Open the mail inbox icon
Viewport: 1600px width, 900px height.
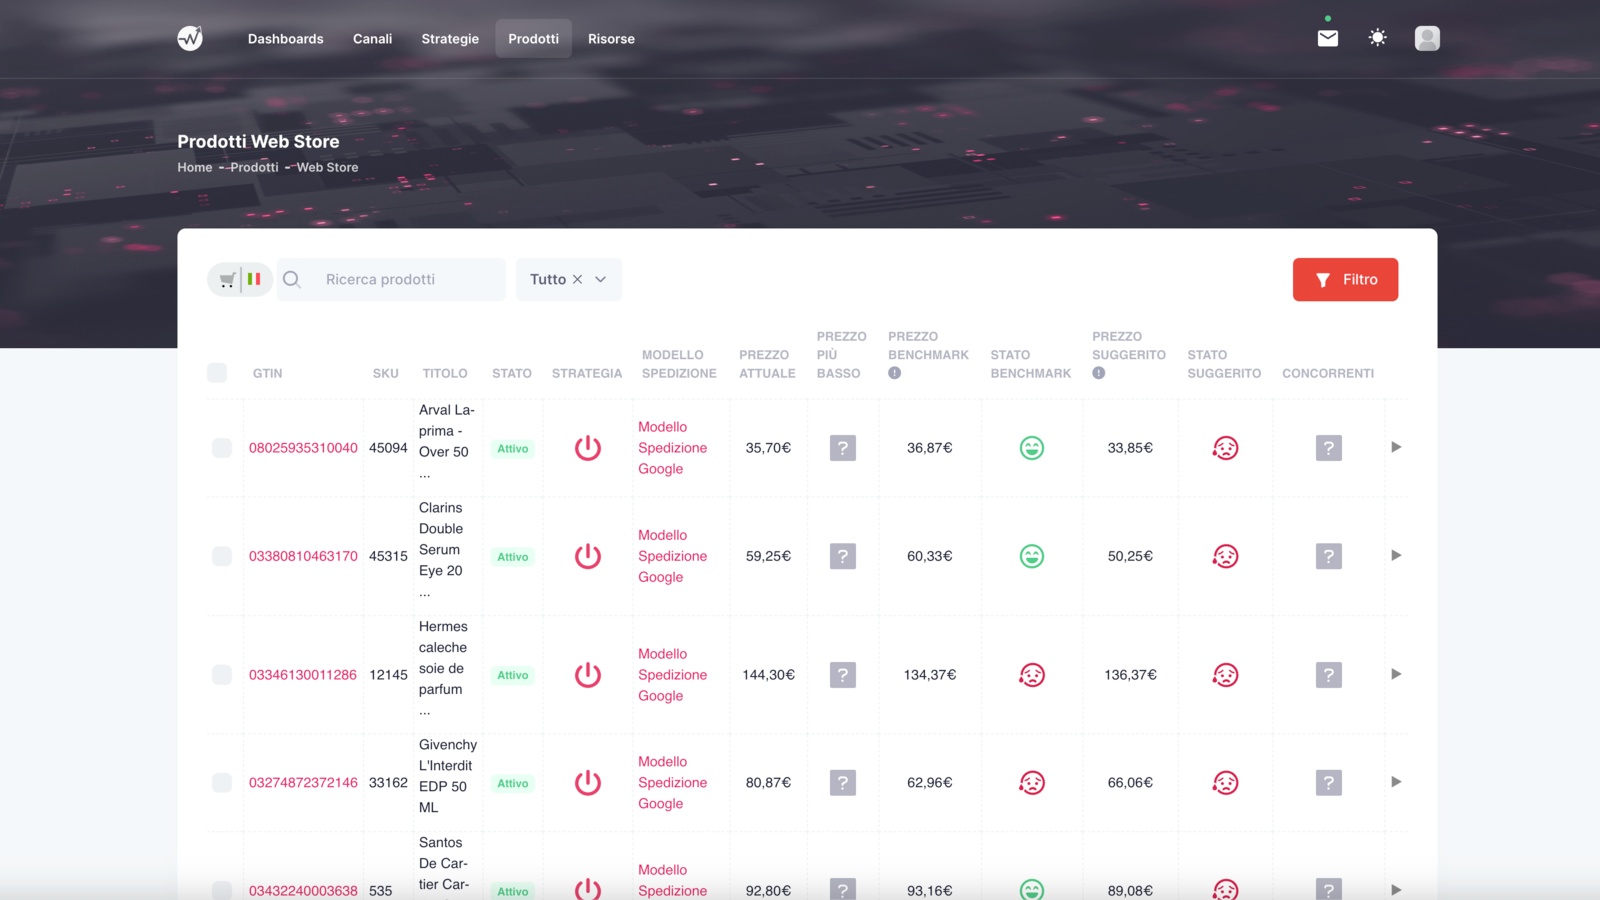tap(1327, 38)
